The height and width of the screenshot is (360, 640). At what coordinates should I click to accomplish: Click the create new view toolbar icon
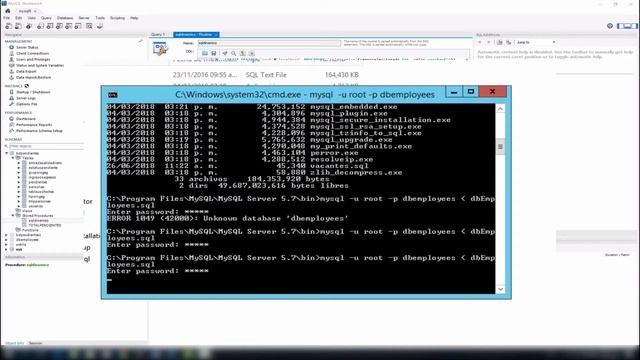coord(59,26)
